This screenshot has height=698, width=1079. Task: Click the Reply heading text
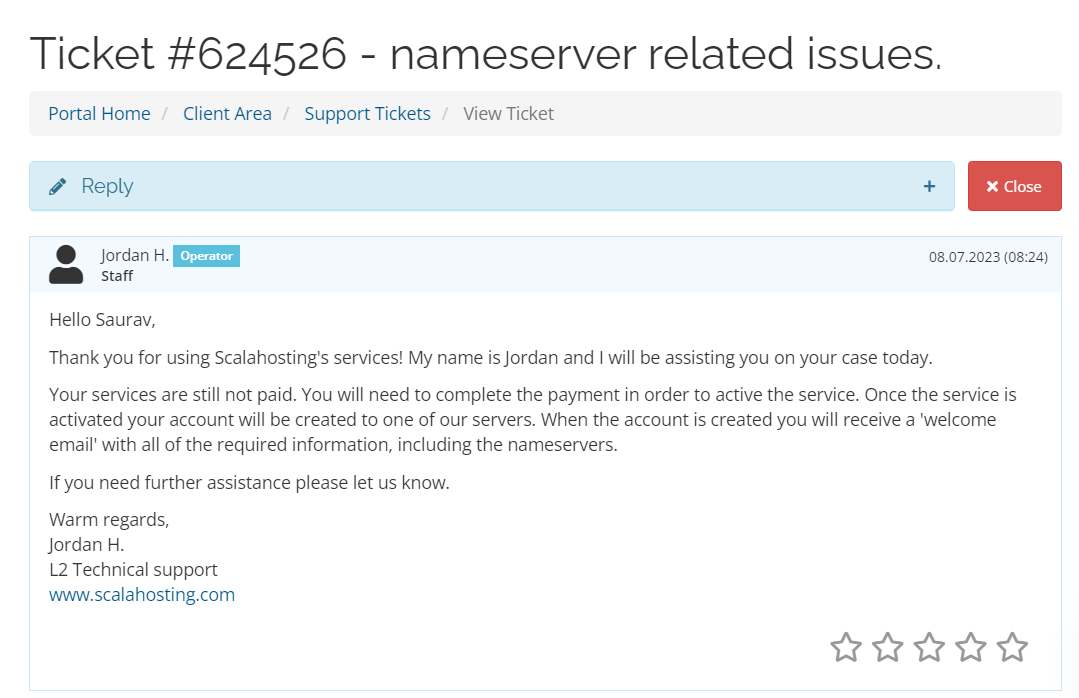coord(107,186)
